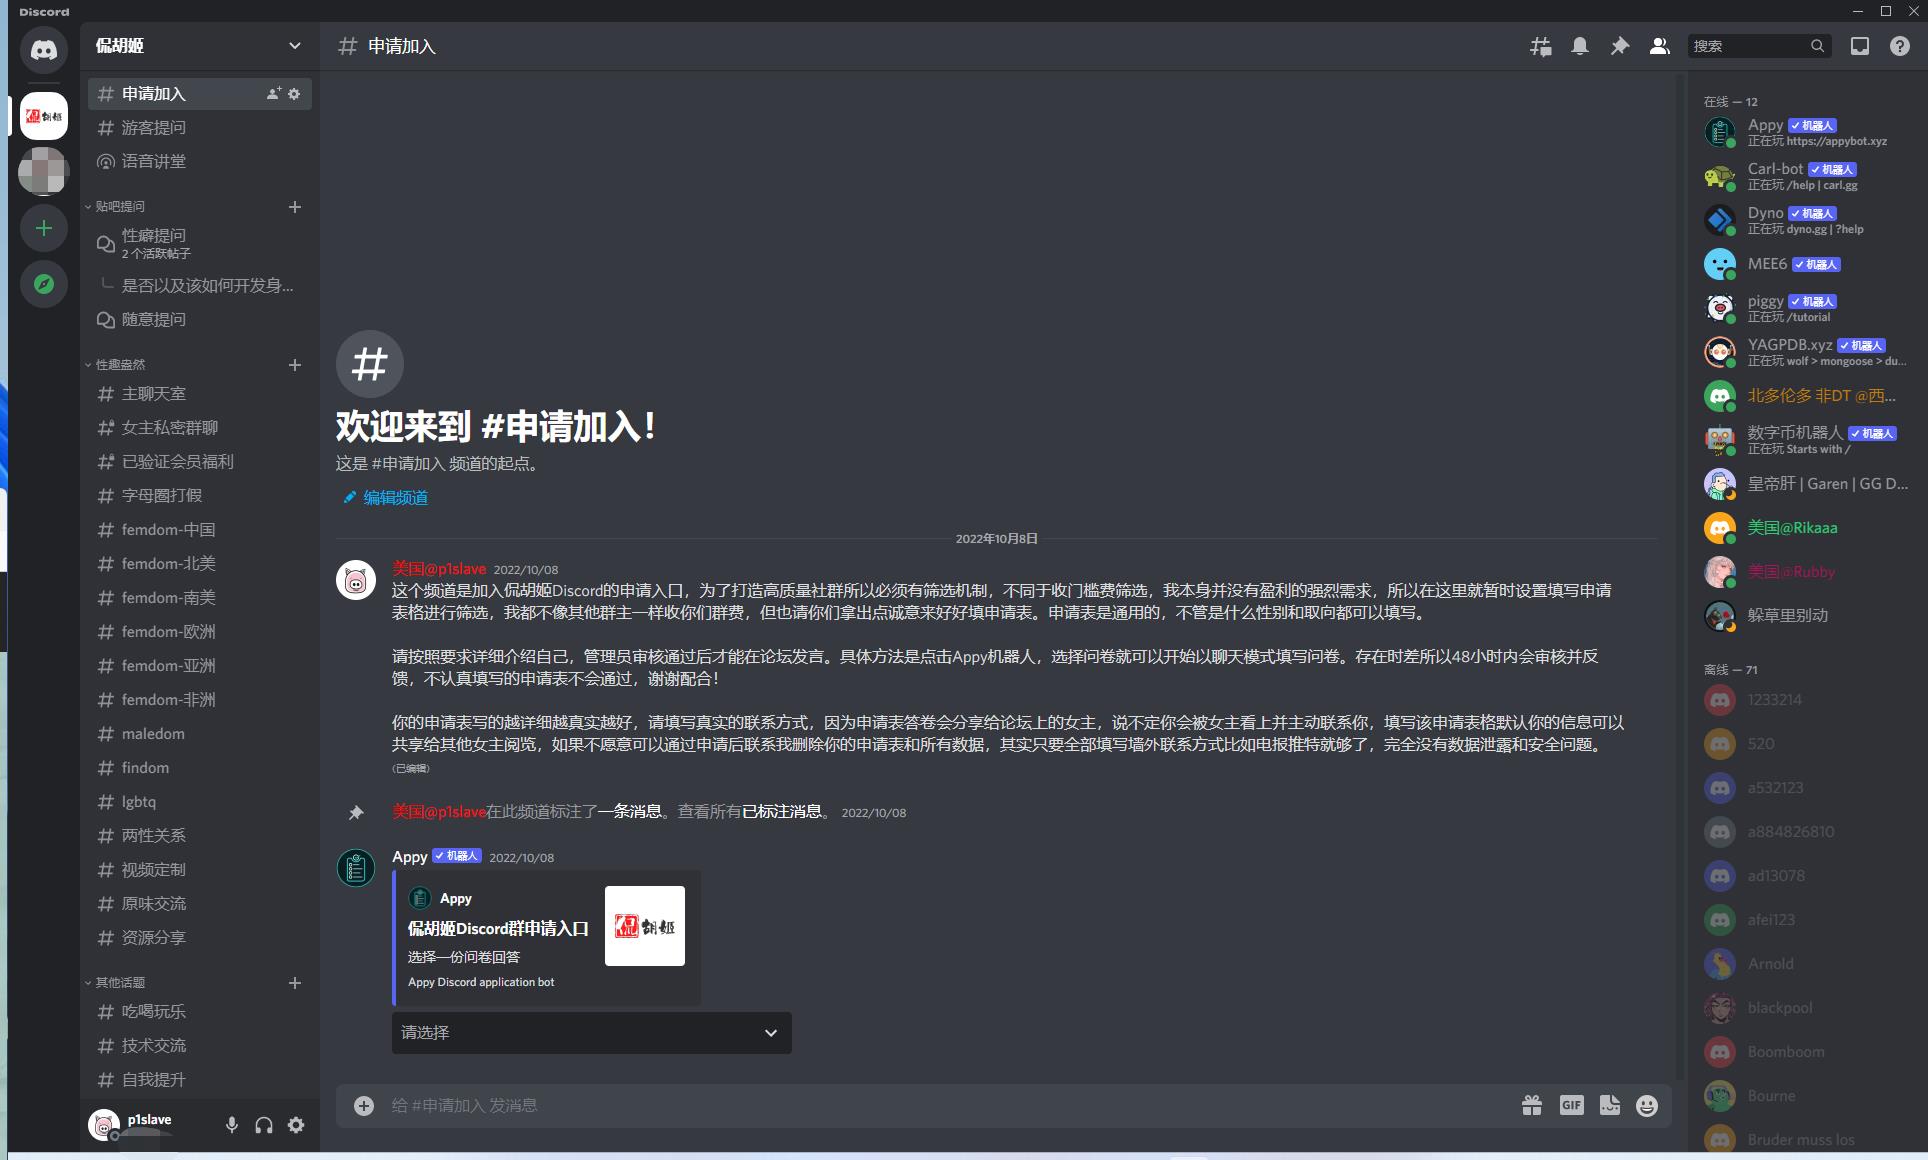The width and height of the screenshot is (1928, 1160).
Task: Click the 编辑频道 link
Action: [386, 498]
